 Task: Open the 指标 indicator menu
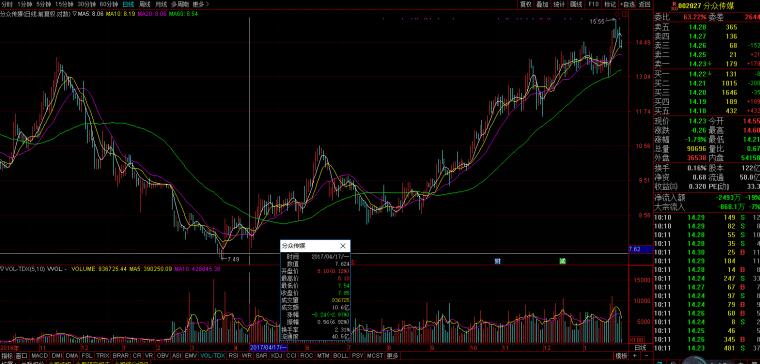pos(7,356)
